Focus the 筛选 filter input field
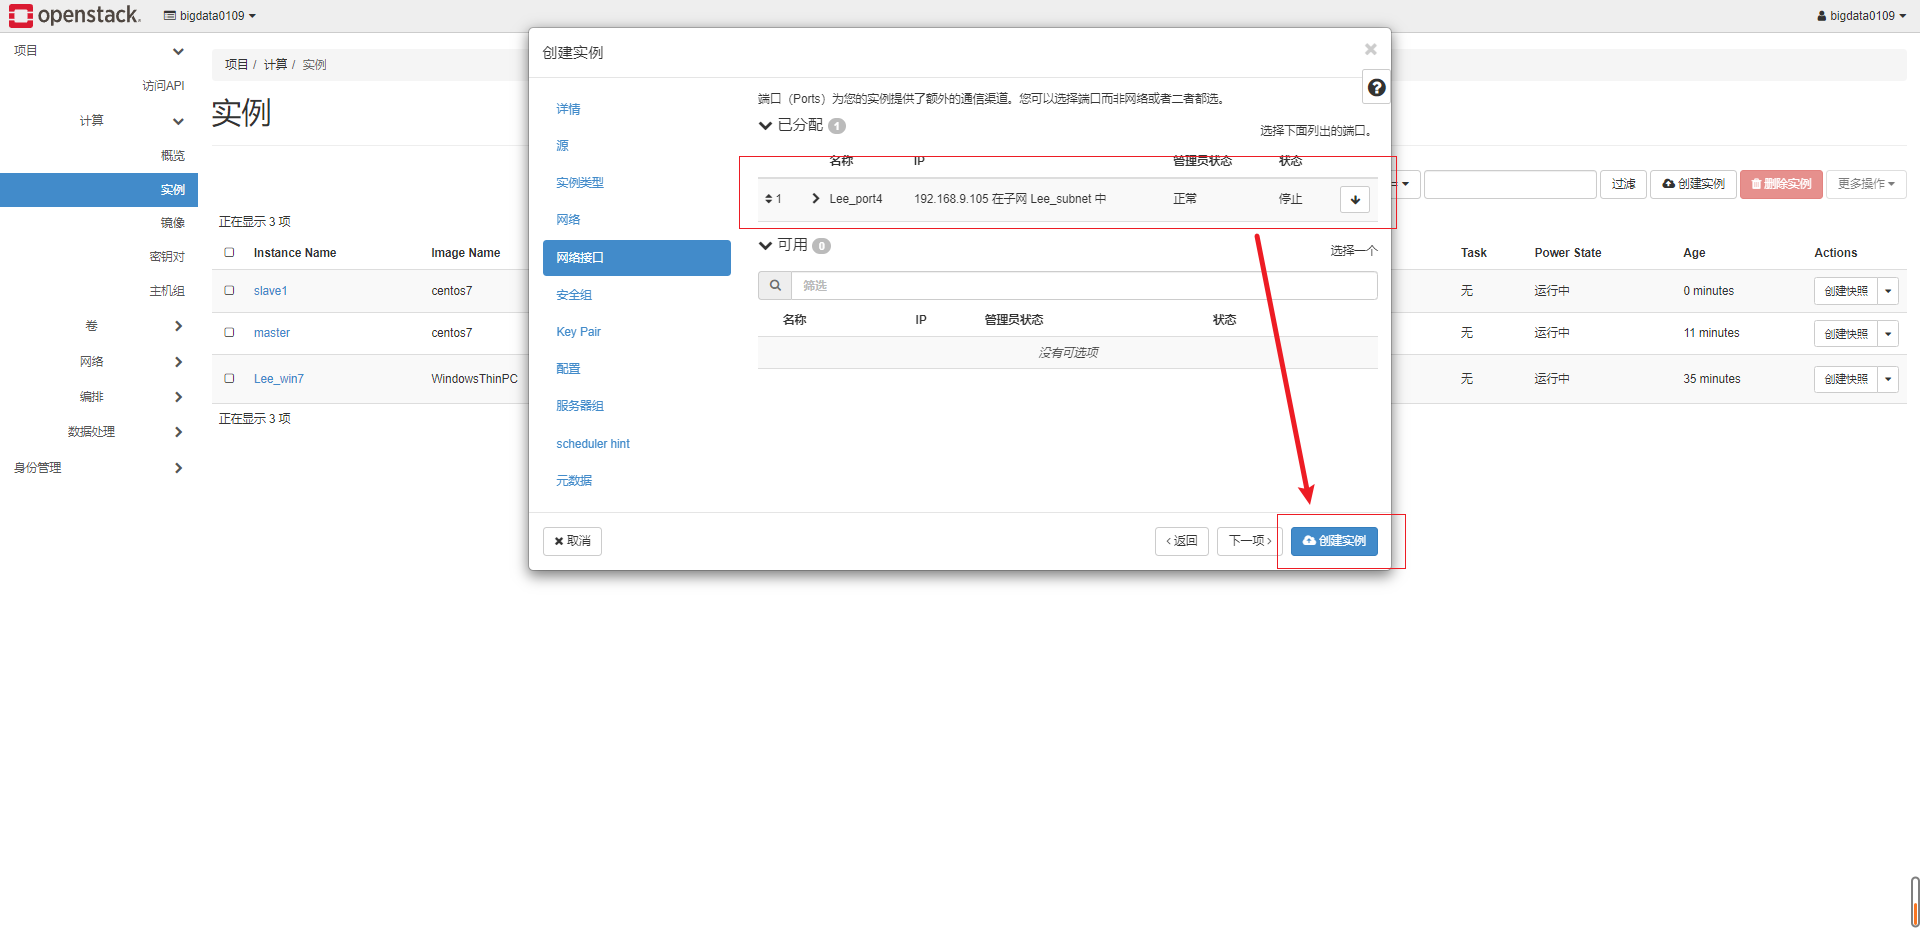 coord(1084,285)
